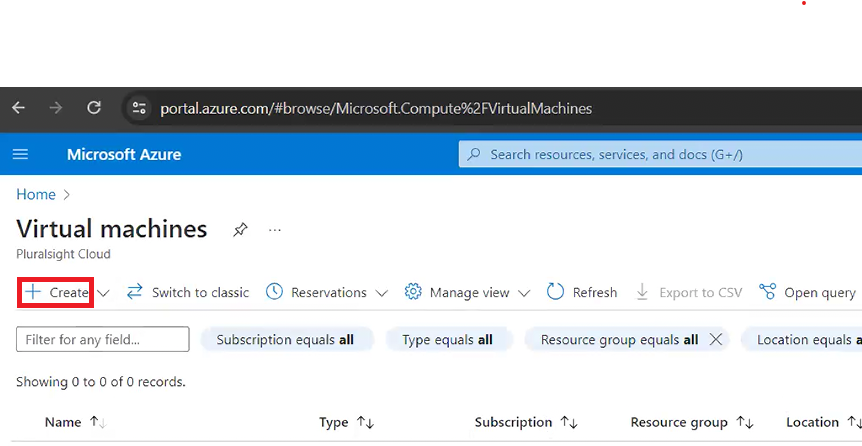Click the site information icon in address bar
862x446 pixels.
[x=139, y=108]
